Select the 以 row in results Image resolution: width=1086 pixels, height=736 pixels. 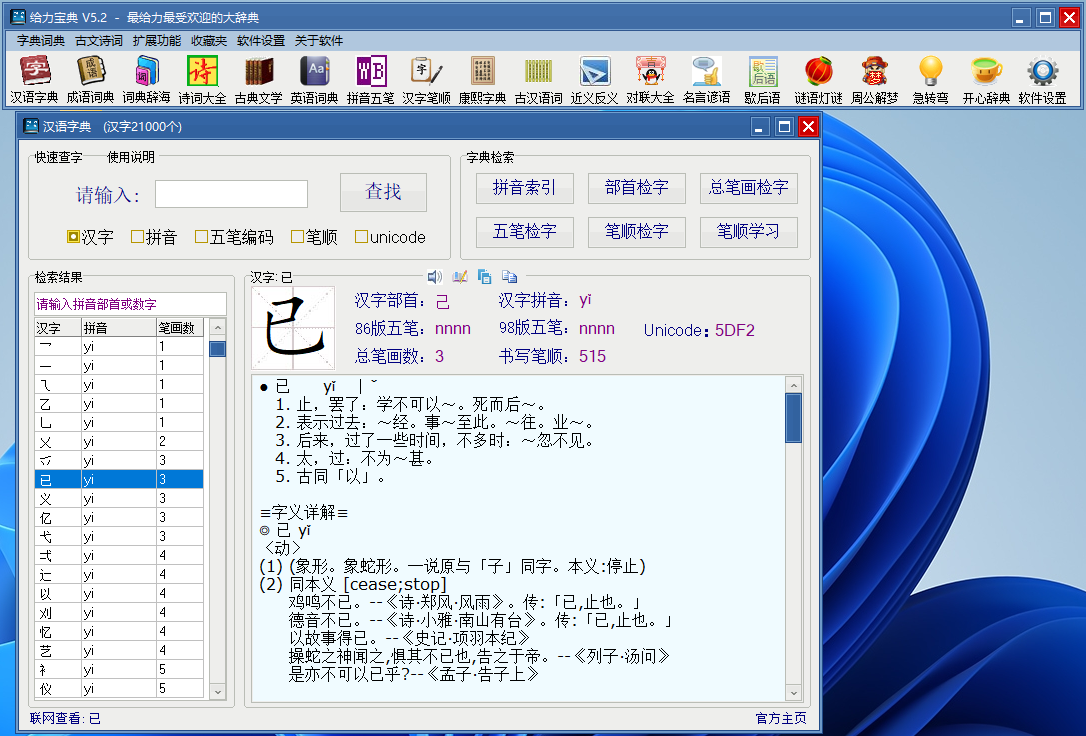click(119, 593)
